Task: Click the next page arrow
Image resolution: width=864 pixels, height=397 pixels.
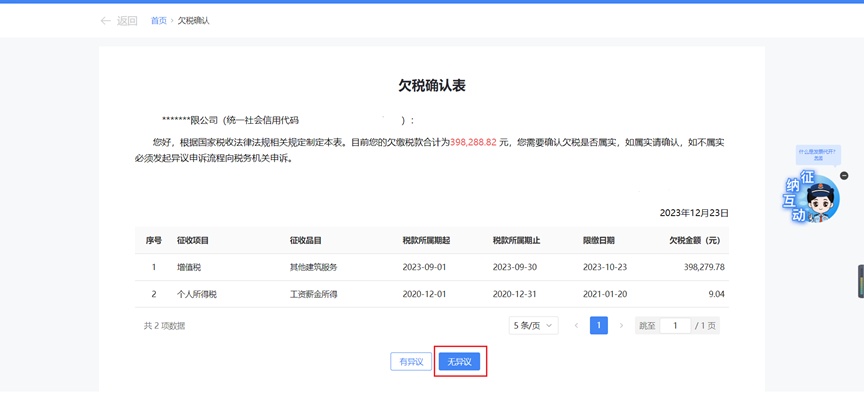Action: tap(621, 325)
